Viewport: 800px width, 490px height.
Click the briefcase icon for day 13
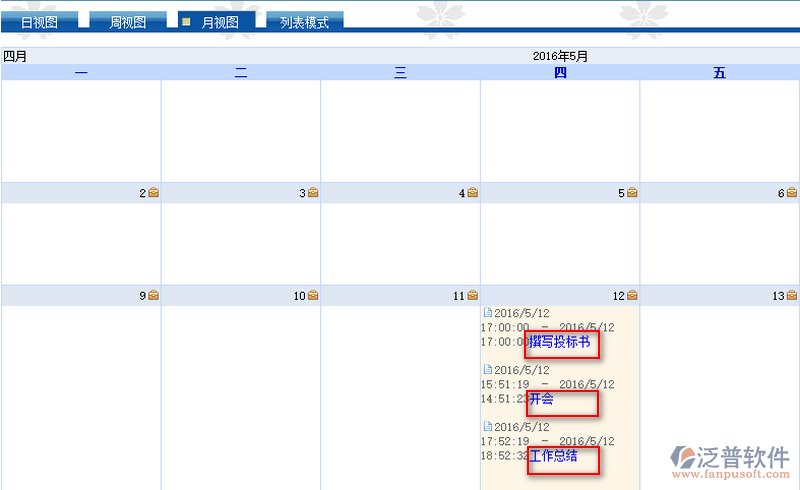click(792, 295)
